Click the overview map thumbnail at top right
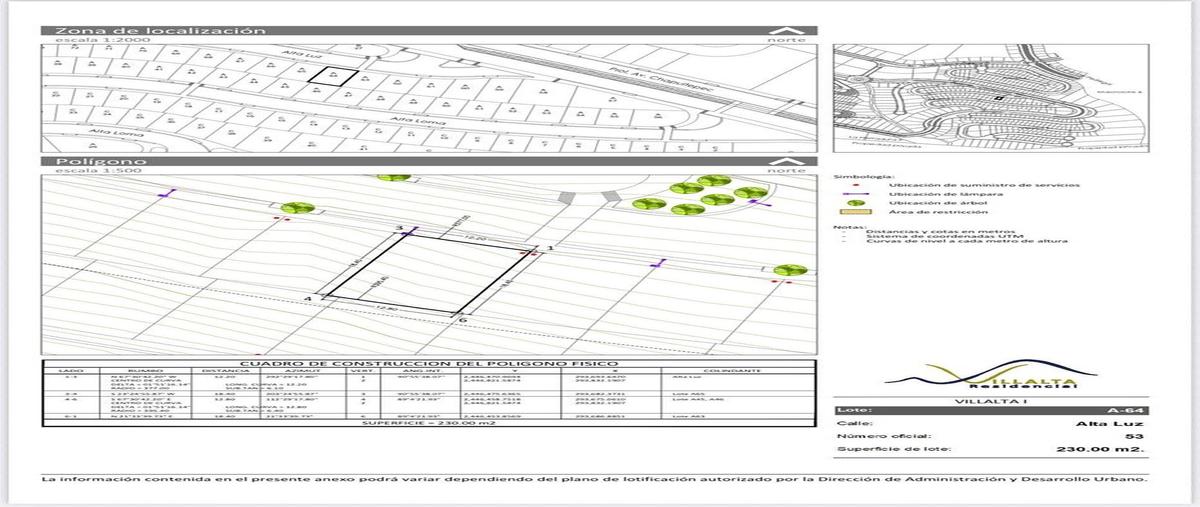 (x=992, y=99)
